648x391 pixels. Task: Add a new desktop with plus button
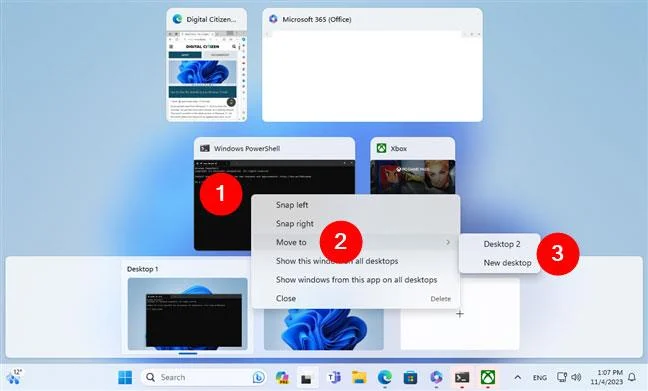coord(460,314)
